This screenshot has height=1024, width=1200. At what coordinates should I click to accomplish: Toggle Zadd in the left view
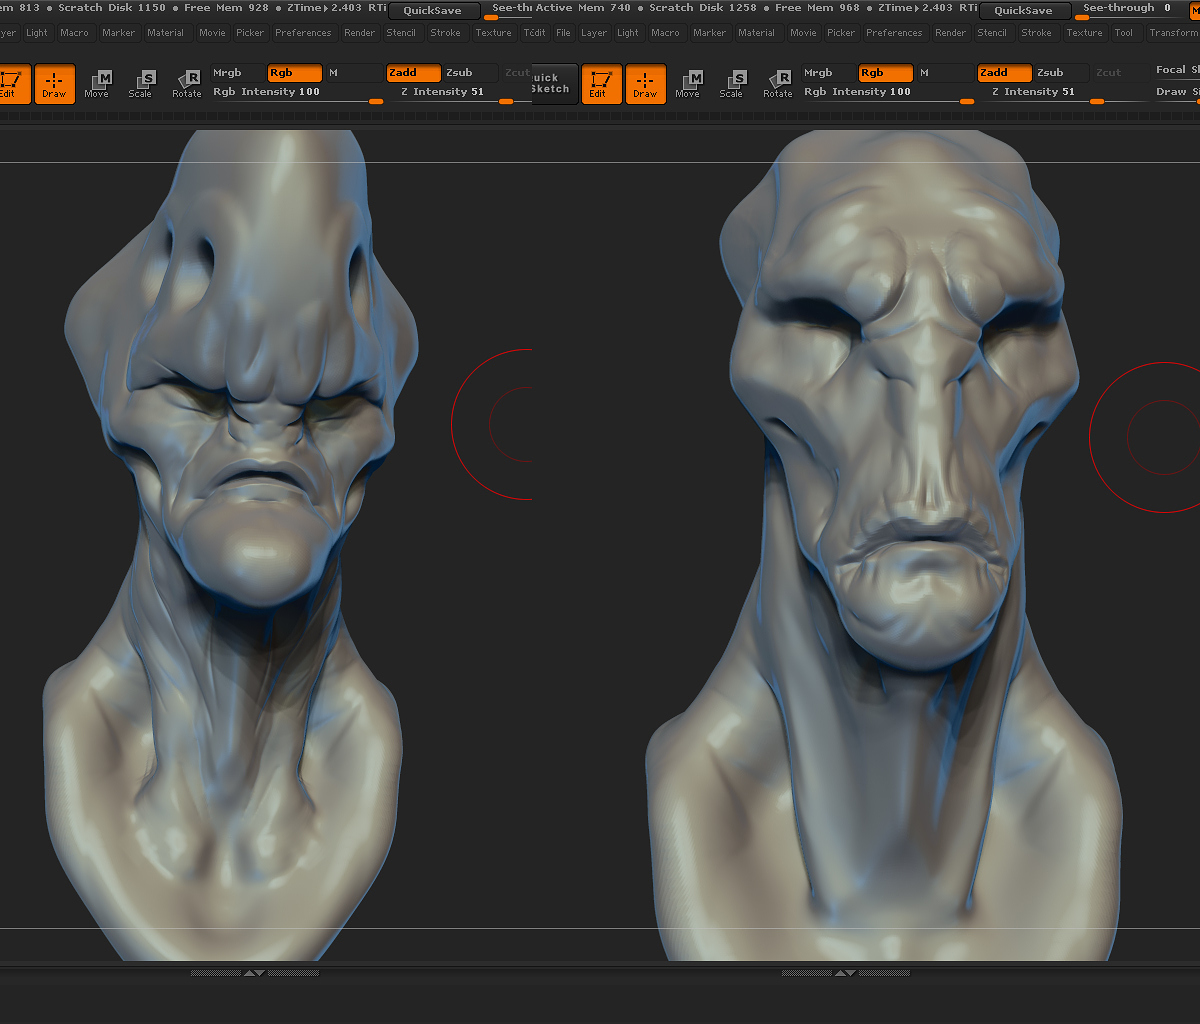point(414,73)
